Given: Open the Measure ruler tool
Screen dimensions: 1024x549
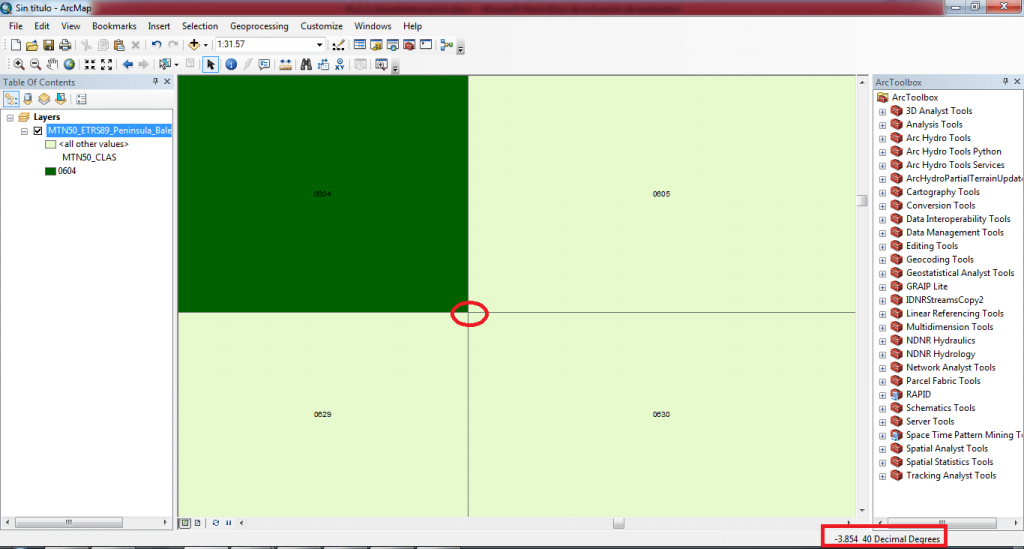Looking at the screenshot, I should pos(285,64).
